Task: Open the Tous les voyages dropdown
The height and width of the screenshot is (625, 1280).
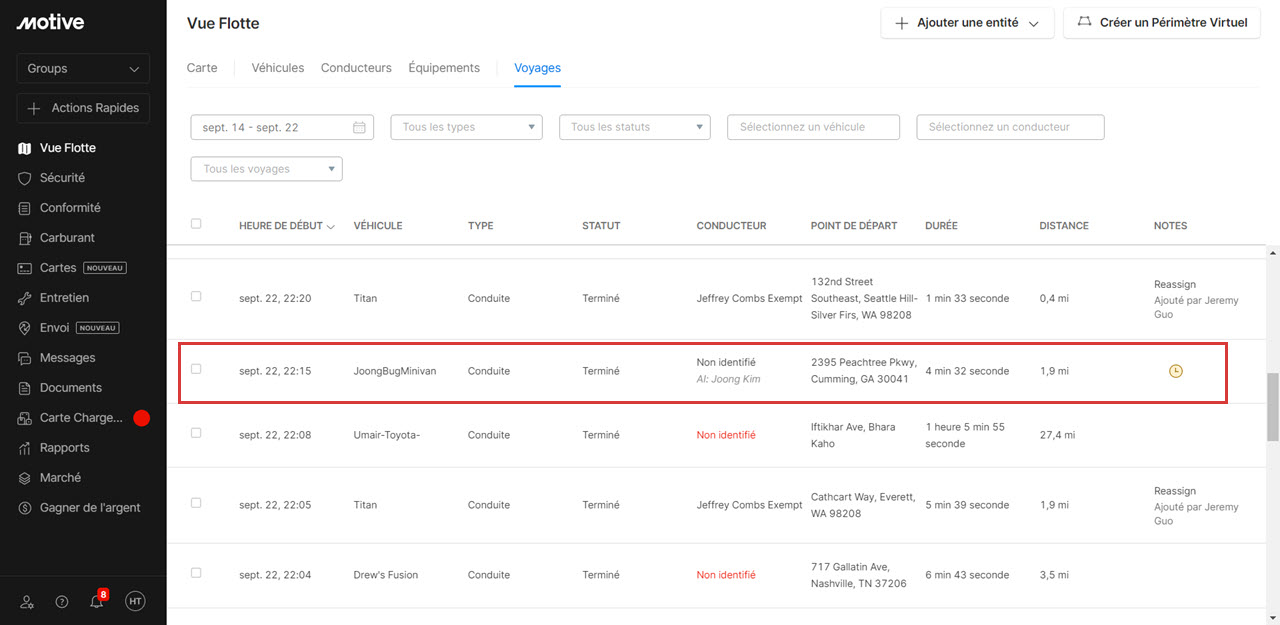Action: (x=266, y=169)
